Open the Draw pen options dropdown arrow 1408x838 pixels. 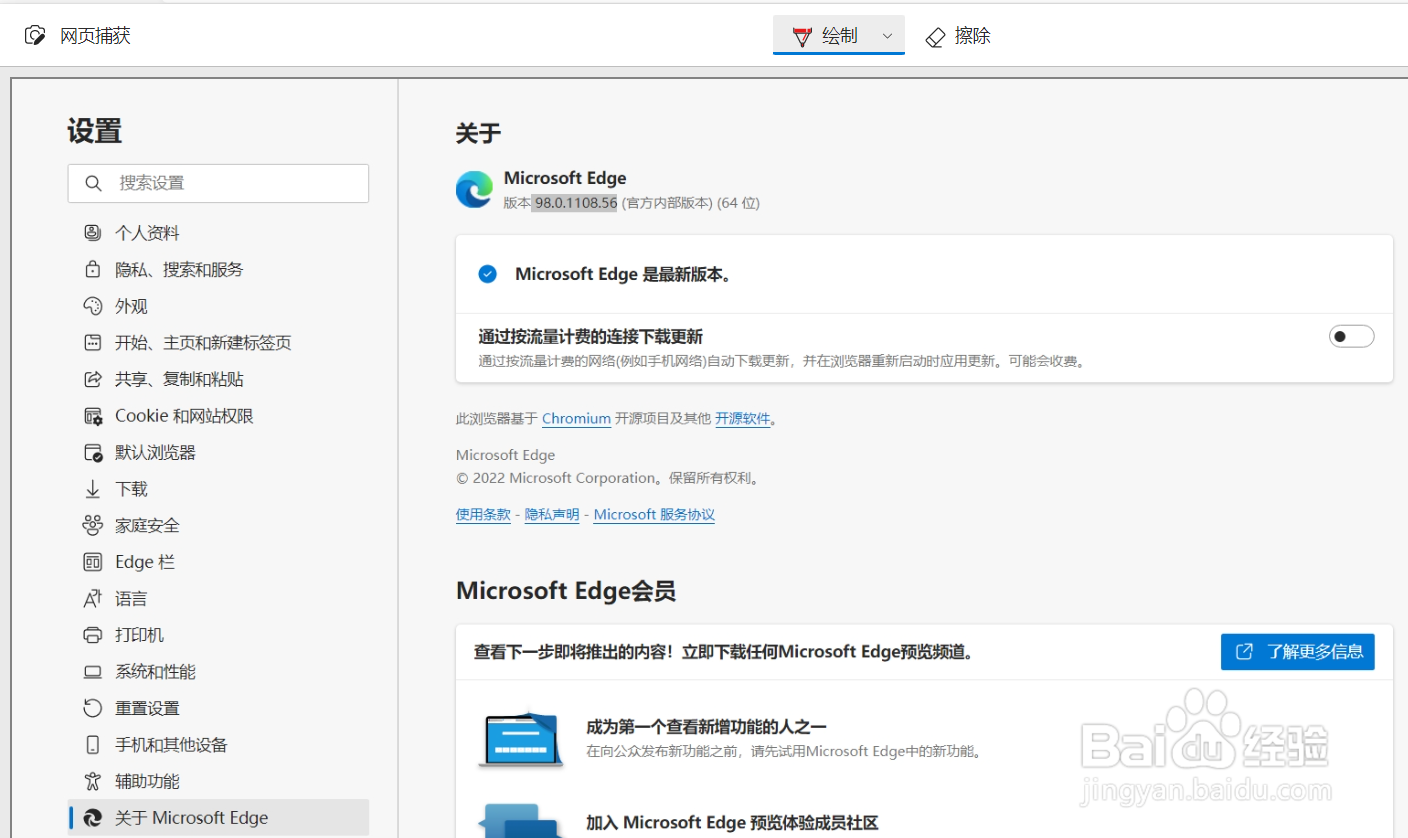coord(887,36)
